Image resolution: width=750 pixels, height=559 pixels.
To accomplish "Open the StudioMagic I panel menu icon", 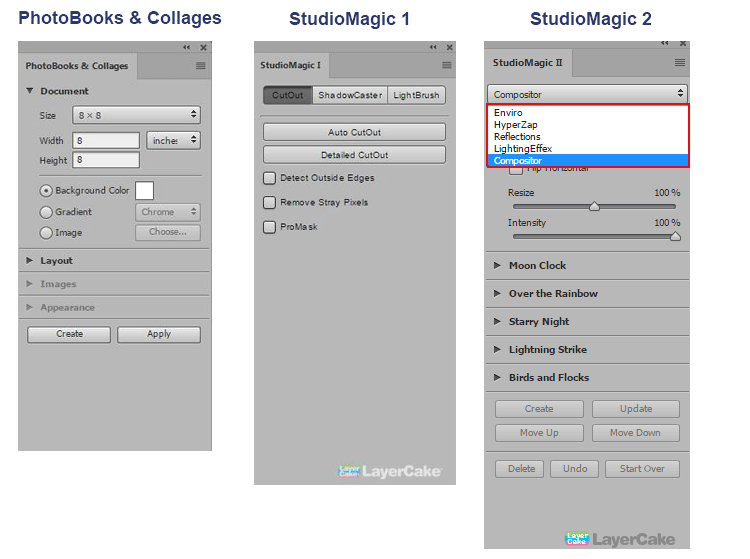I will [446, 65].
